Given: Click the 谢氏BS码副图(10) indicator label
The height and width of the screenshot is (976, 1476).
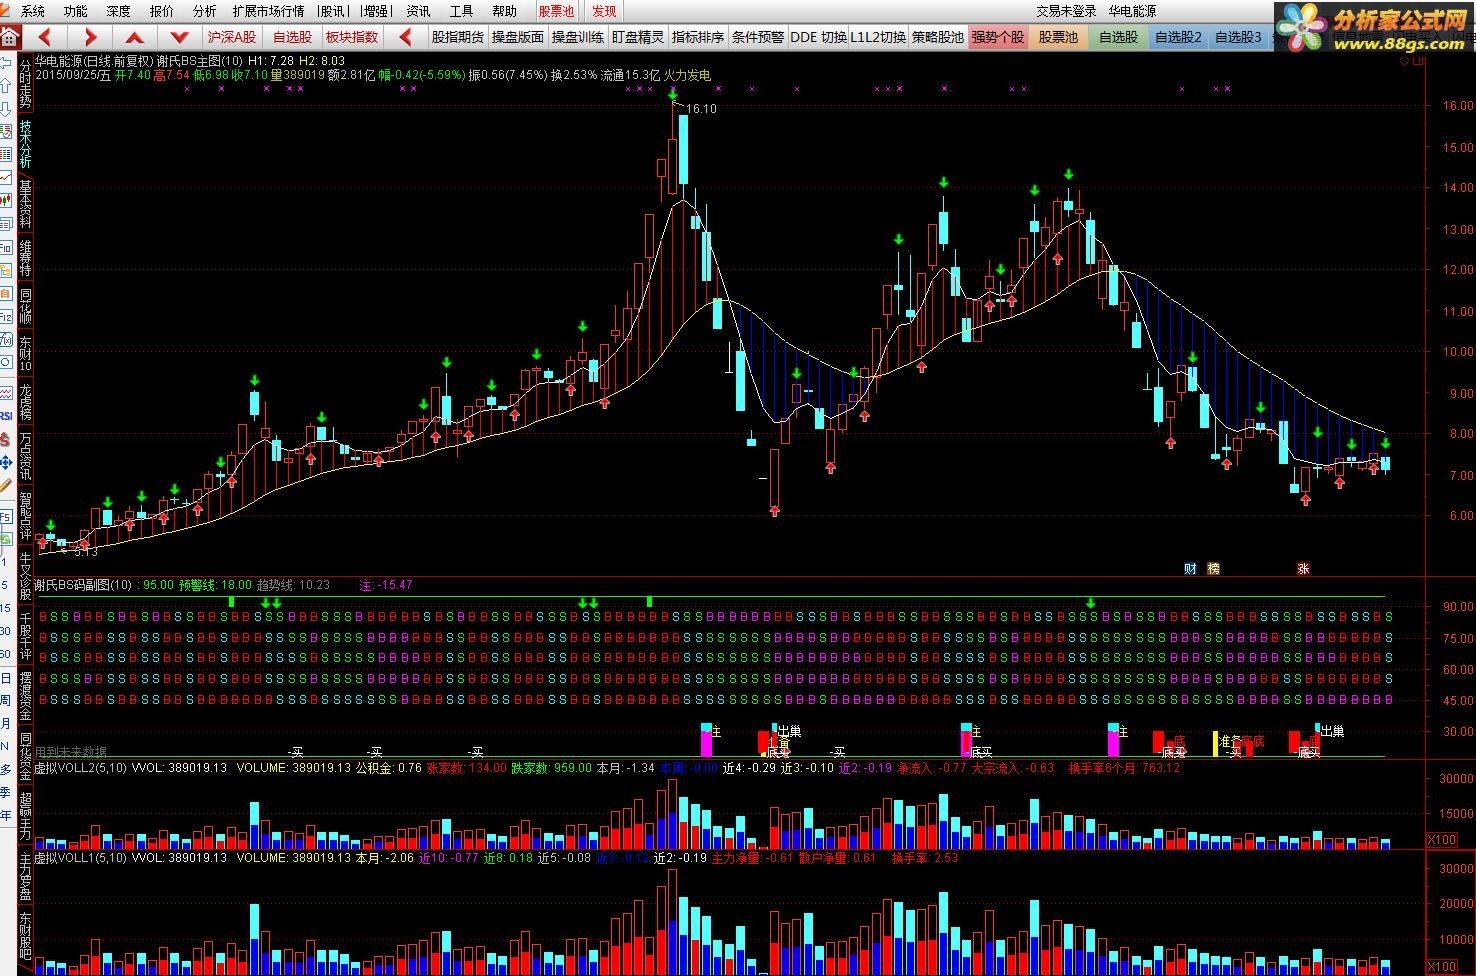Looking at the screenshot, I should pyautogui.click(x=83, y=585).
